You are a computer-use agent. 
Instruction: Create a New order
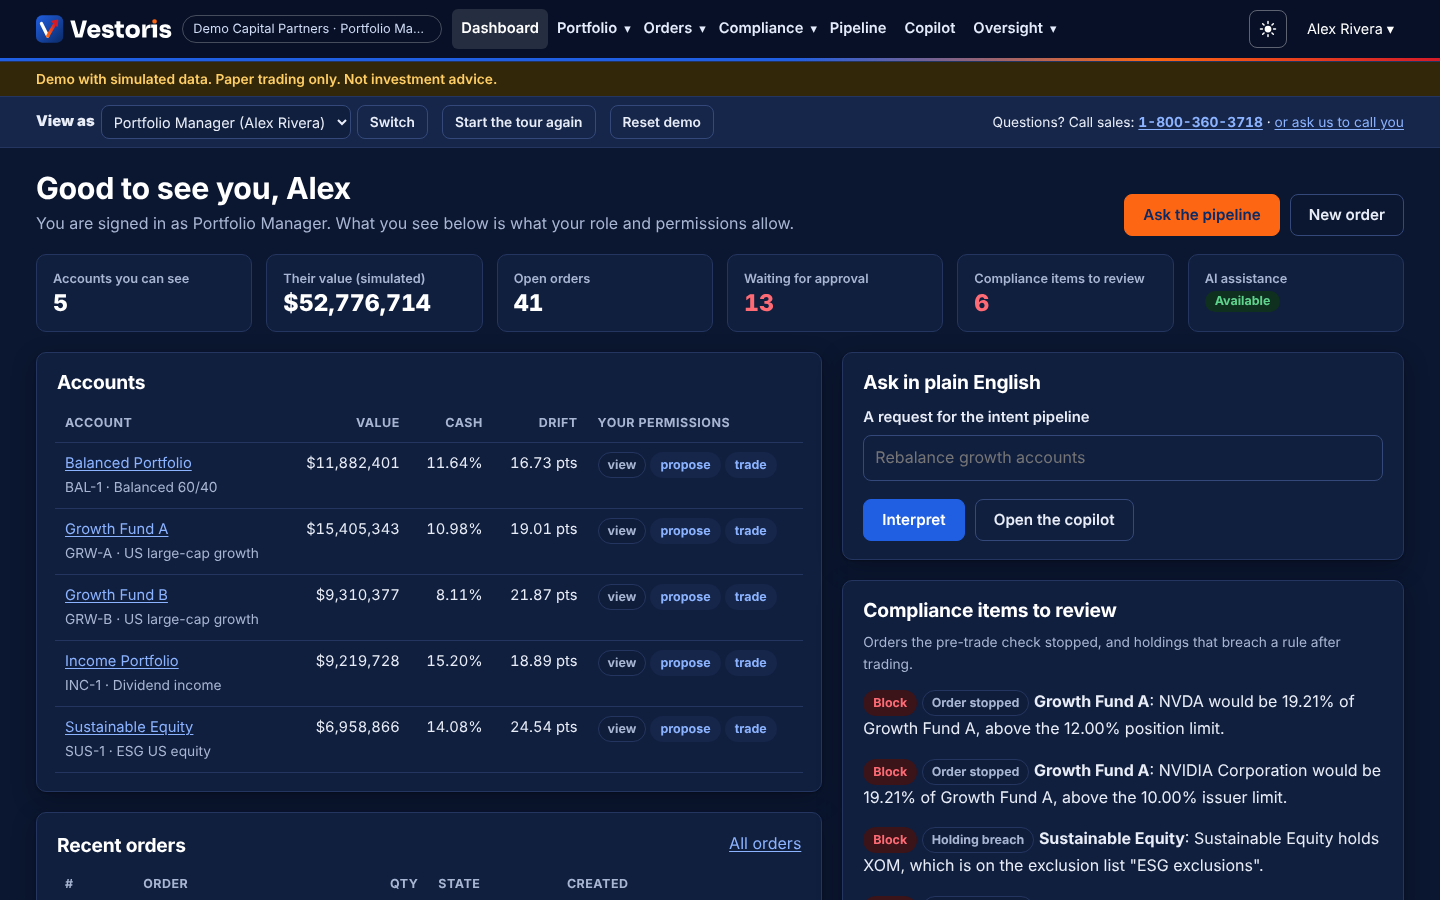[x=1347, y=215]
